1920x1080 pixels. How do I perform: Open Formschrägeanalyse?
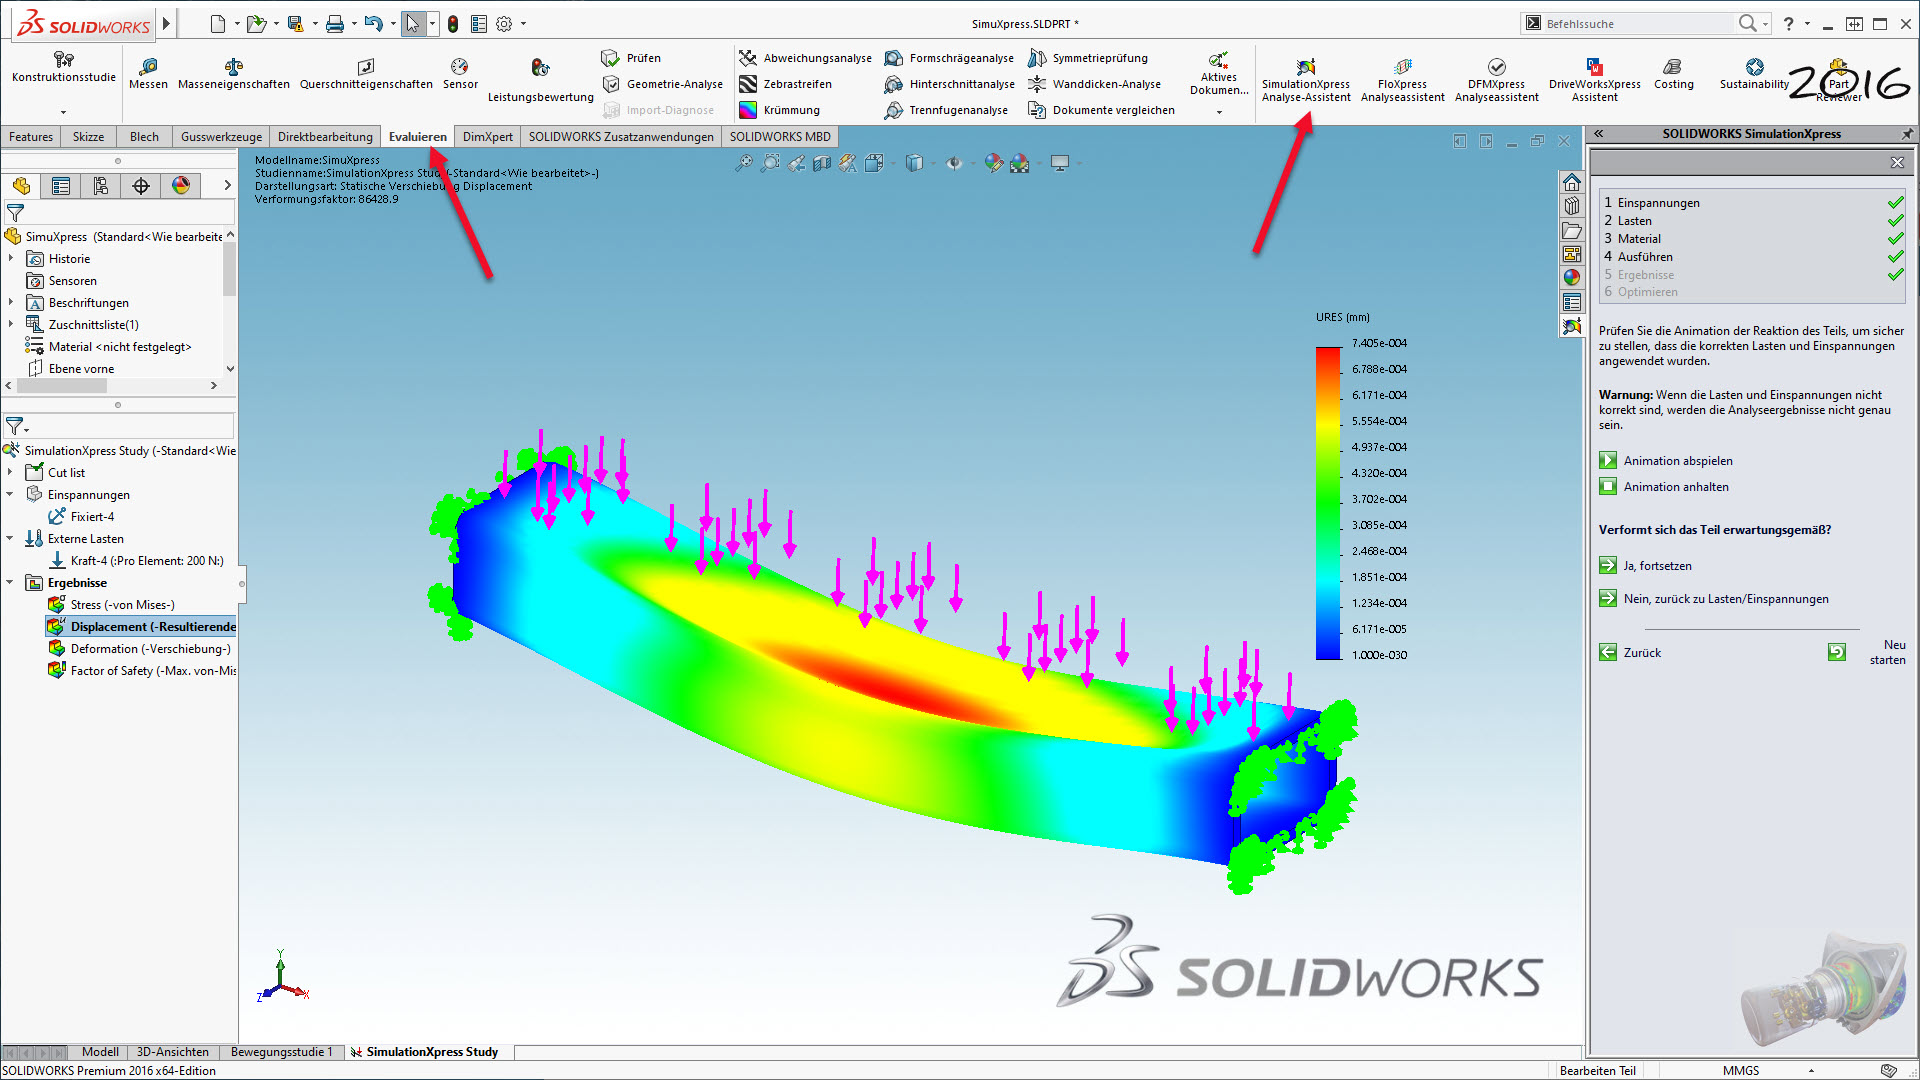[949, 58]
